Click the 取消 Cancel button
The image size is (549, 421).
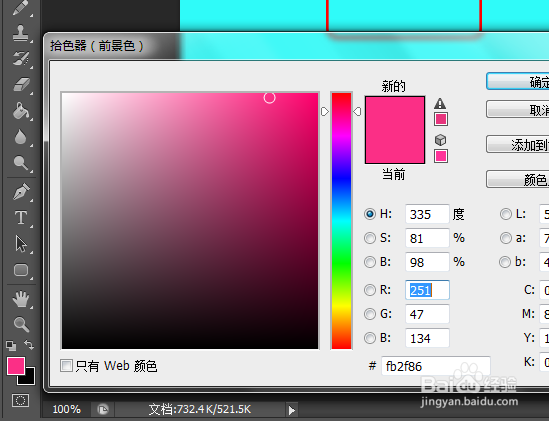518,110
